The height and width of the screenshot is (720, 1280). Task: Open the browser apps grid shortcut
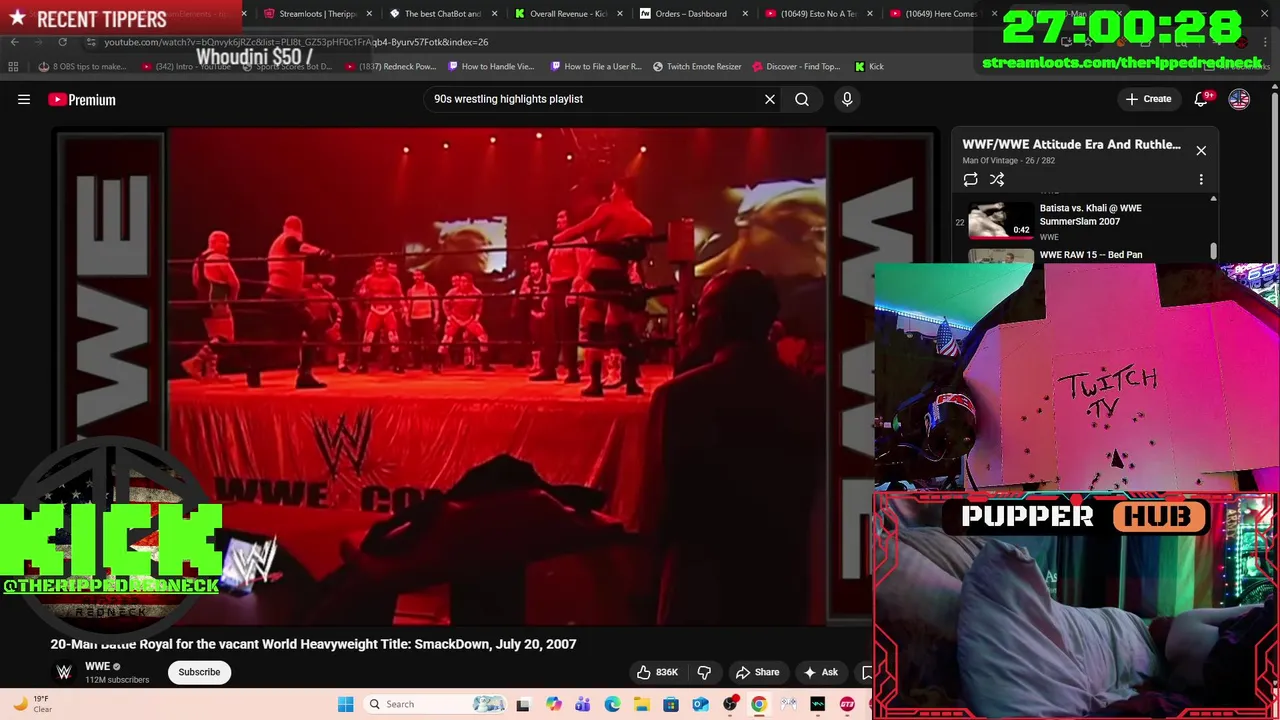tap(13, 66)
